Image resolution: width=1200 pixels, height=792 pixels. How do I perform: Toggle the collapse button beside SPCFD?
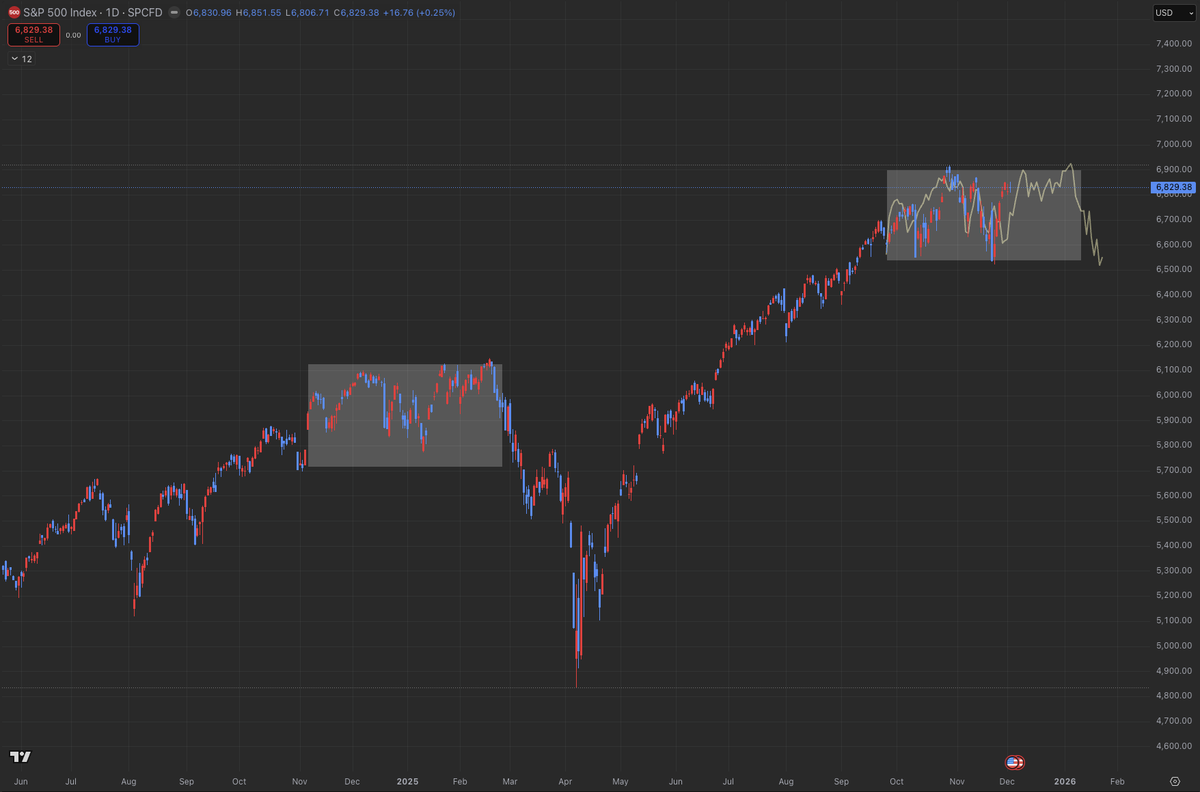pyautogui.click(x=175, y=13)
